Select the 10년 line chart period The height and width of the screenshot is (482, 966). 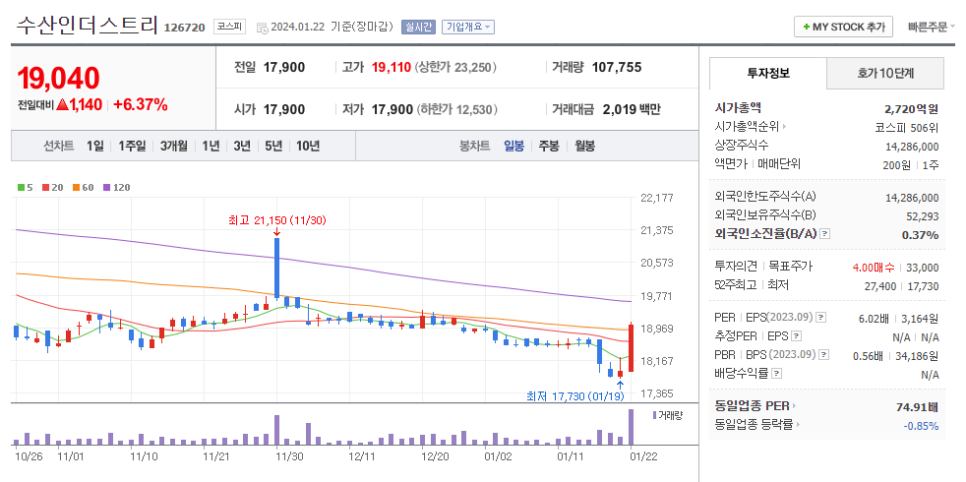click(x=307, y=146)
